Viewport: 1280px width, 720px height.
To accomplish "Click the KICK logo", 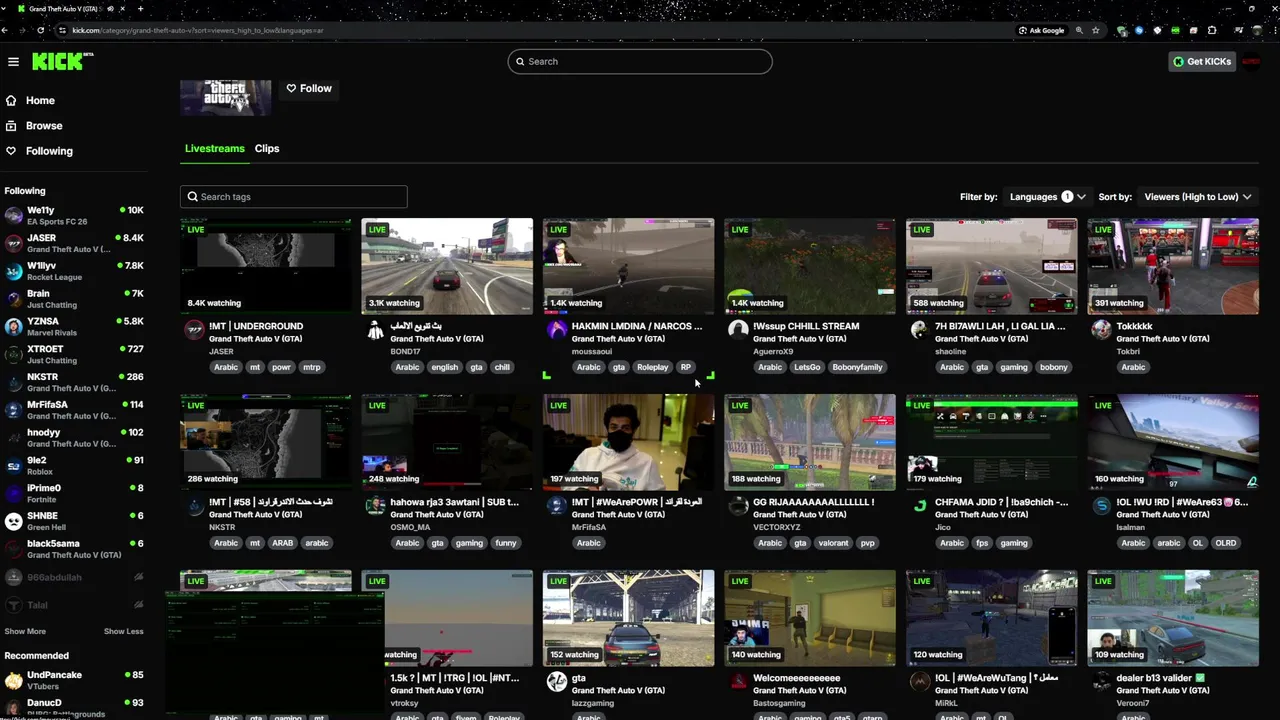I will click(x=62, y=61).
